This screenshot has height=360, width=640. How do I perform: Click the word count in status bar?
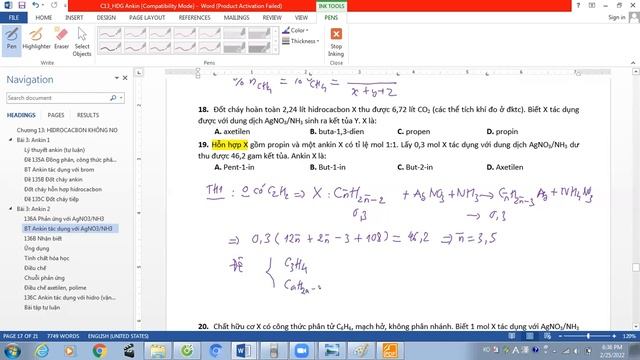pyautogui.click(x=63, y=336)
